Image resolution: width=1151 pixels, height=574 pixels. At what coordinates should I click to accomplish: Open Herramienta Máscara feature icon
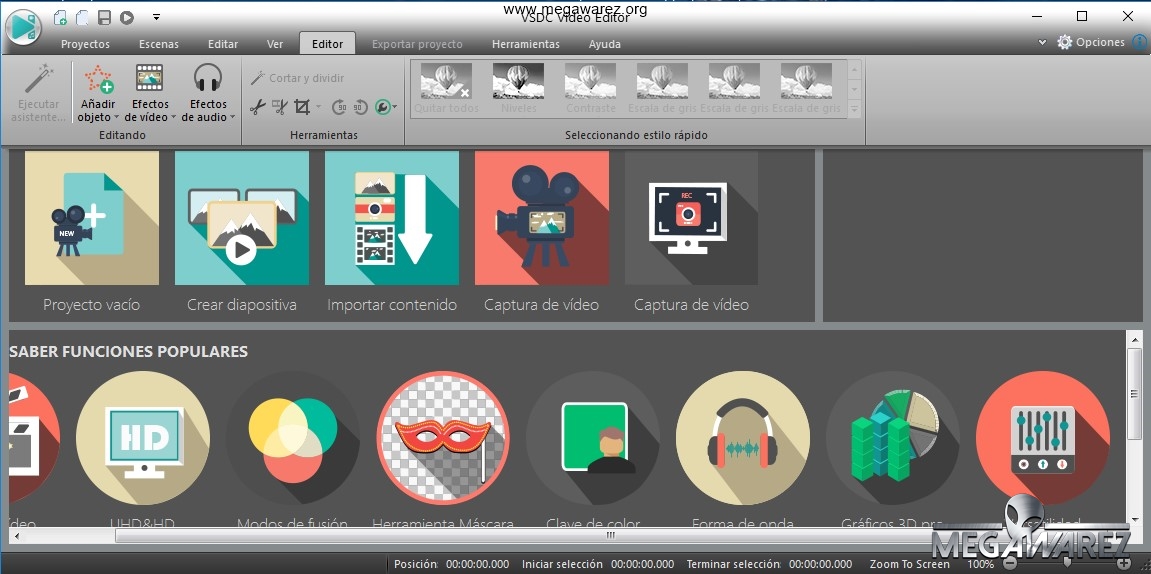click(x=443, y=438)
